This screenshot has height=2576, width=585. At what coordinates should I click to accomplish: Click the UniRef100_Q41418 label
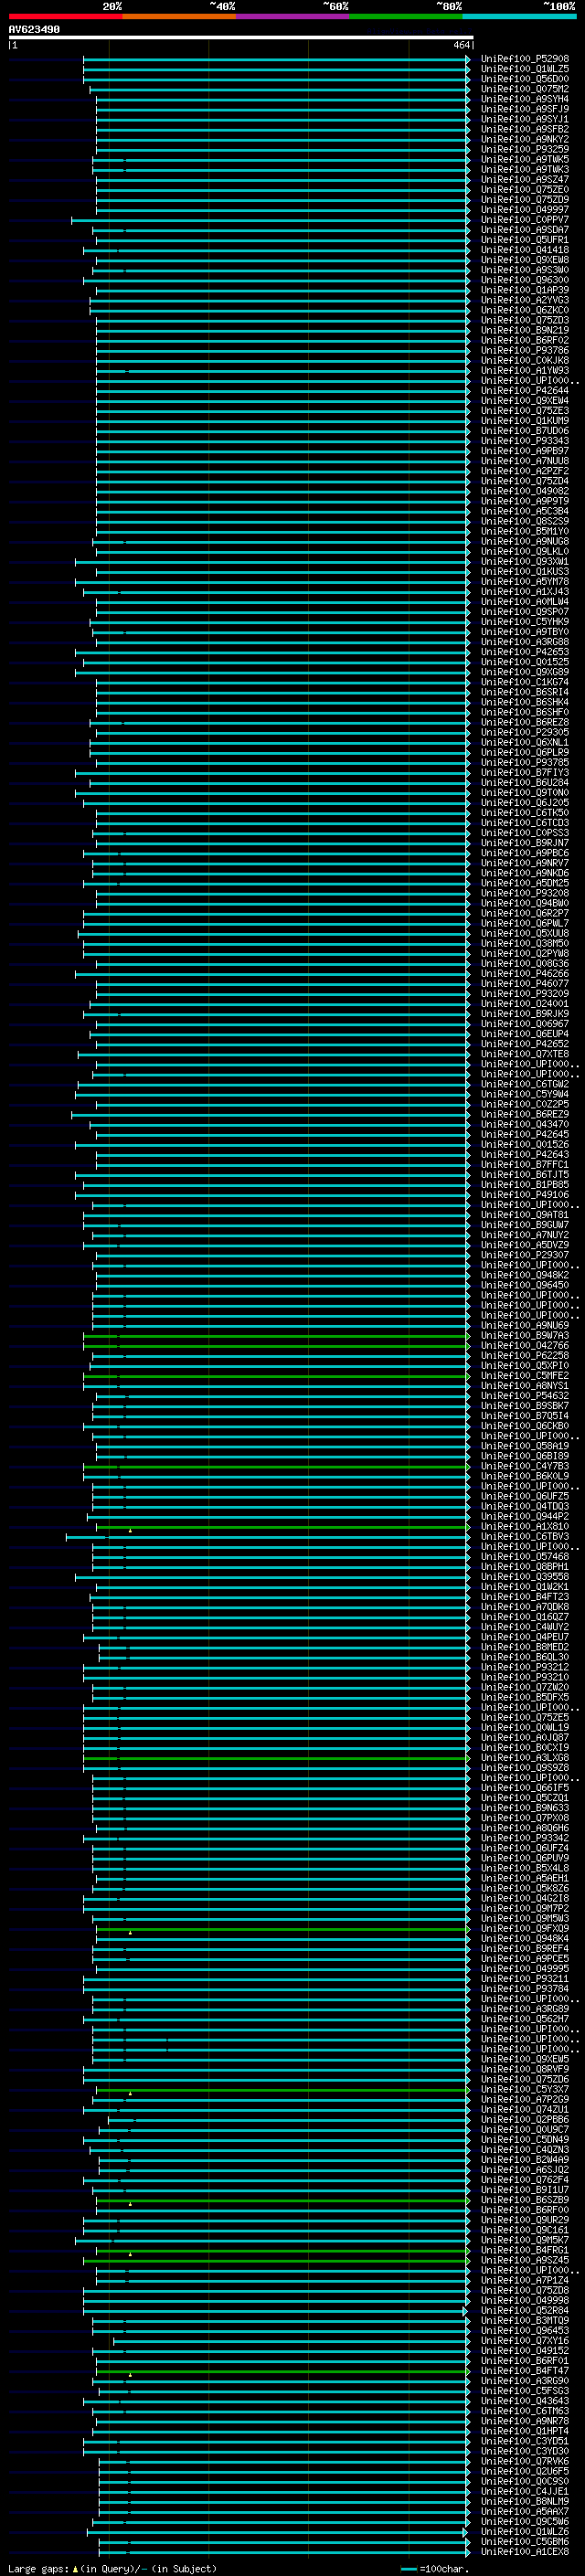pyautogui.click(x=525, y=250)
